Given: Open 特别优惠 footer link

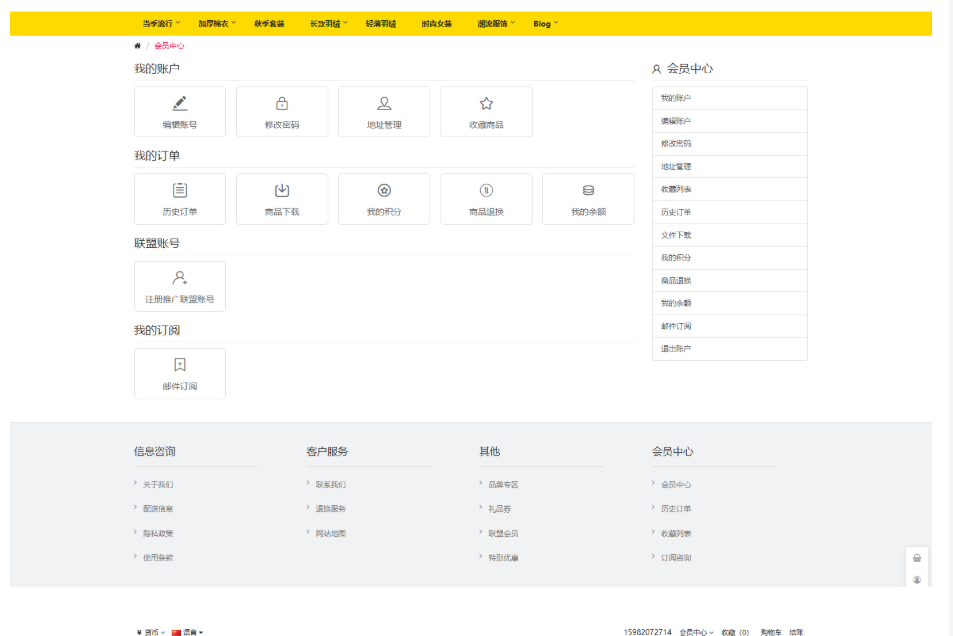Looking at the screenshot, I should point(503,558).
